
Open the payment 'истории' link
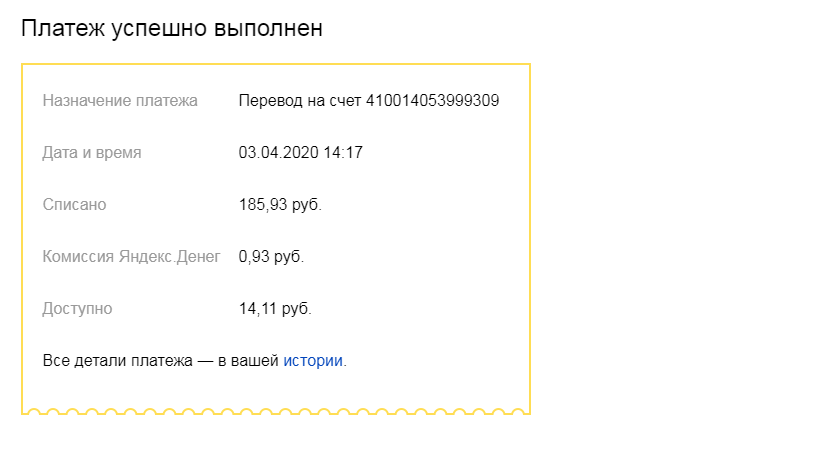tap(313, 360)
